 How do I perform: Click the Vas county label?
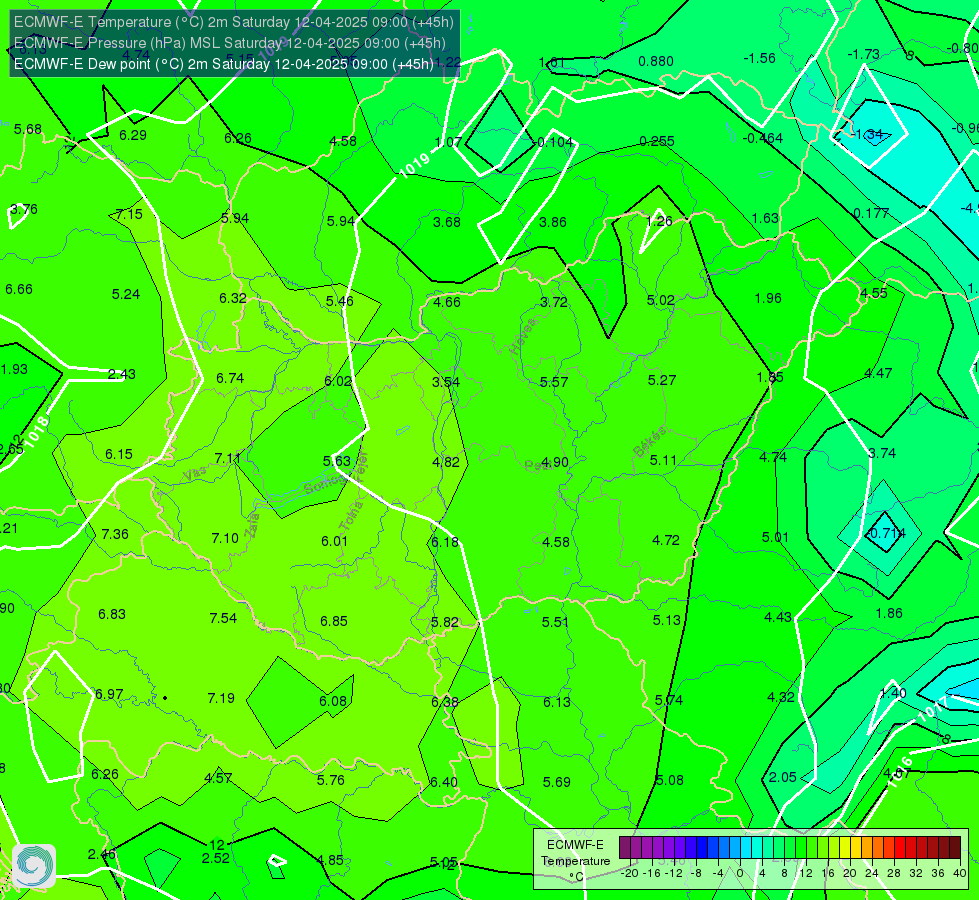pos(194,474)
